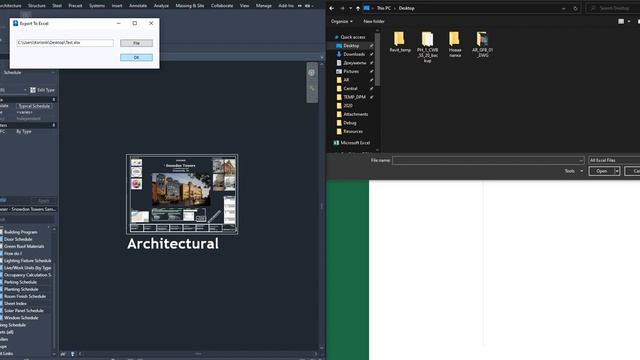Click the Typical Schedule template value button
The width and height of the screenshot is (640, 360).
tap(34, 106)
